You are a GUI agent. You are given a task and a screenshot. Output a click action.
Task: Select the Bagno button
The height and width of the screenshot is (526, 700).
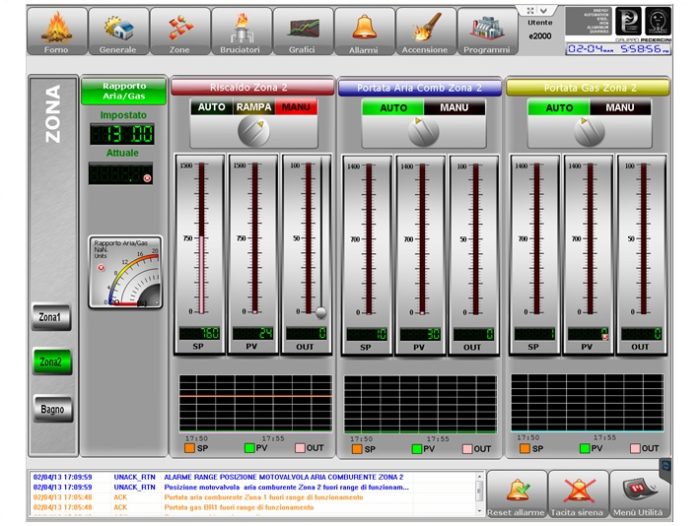click(51, 408)
